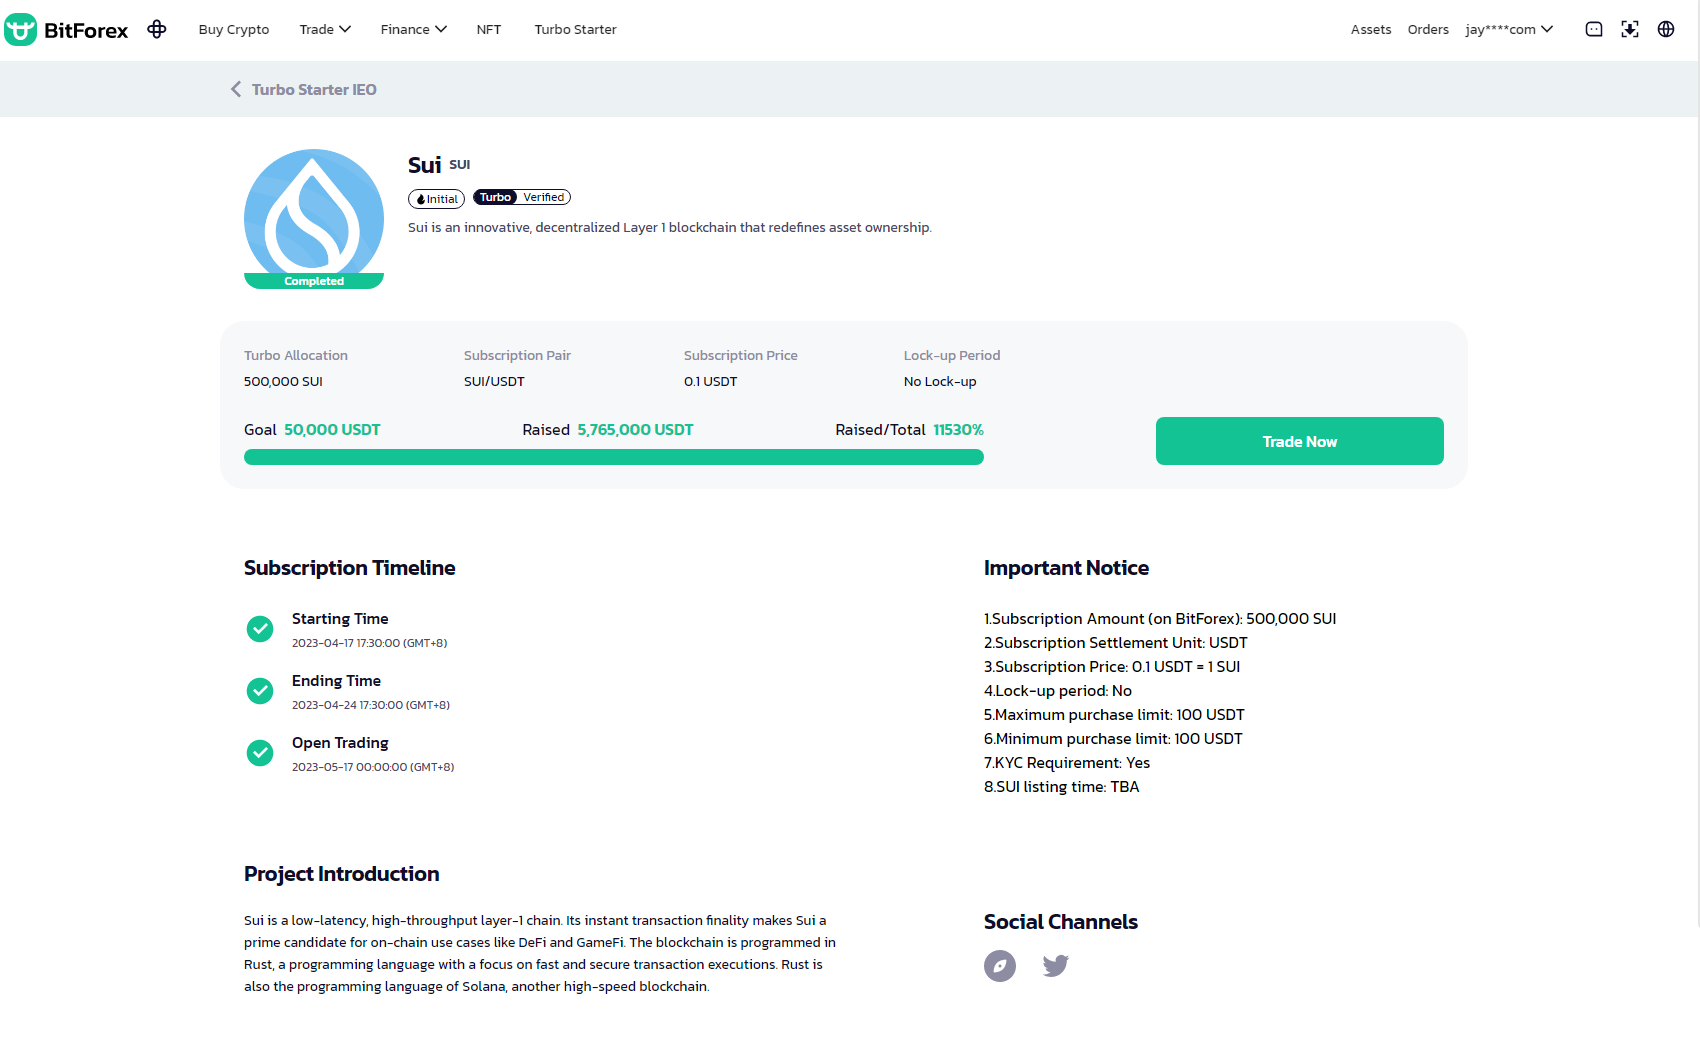Open the language globe icon
1700x1062 pixels.
tap(1666, 29)
